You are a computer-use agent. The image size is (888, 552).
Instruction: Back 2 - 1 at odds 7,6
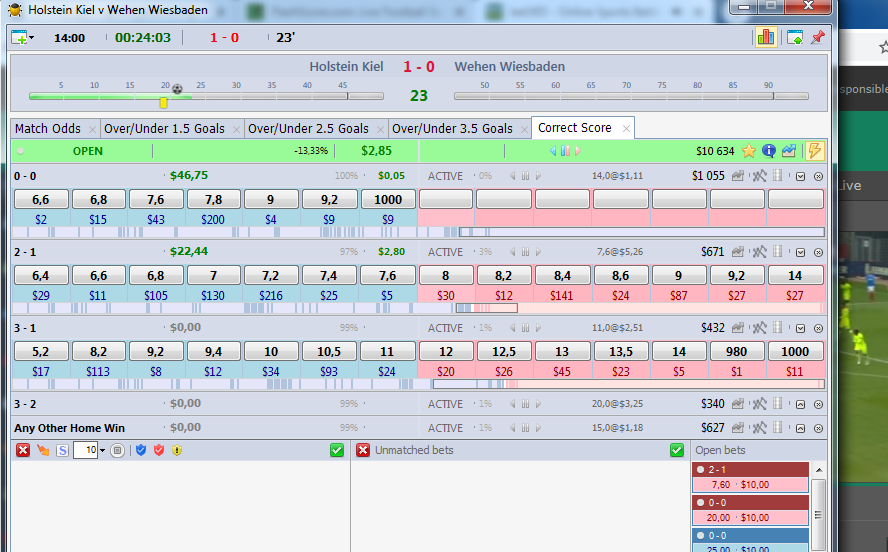(387, 275)
